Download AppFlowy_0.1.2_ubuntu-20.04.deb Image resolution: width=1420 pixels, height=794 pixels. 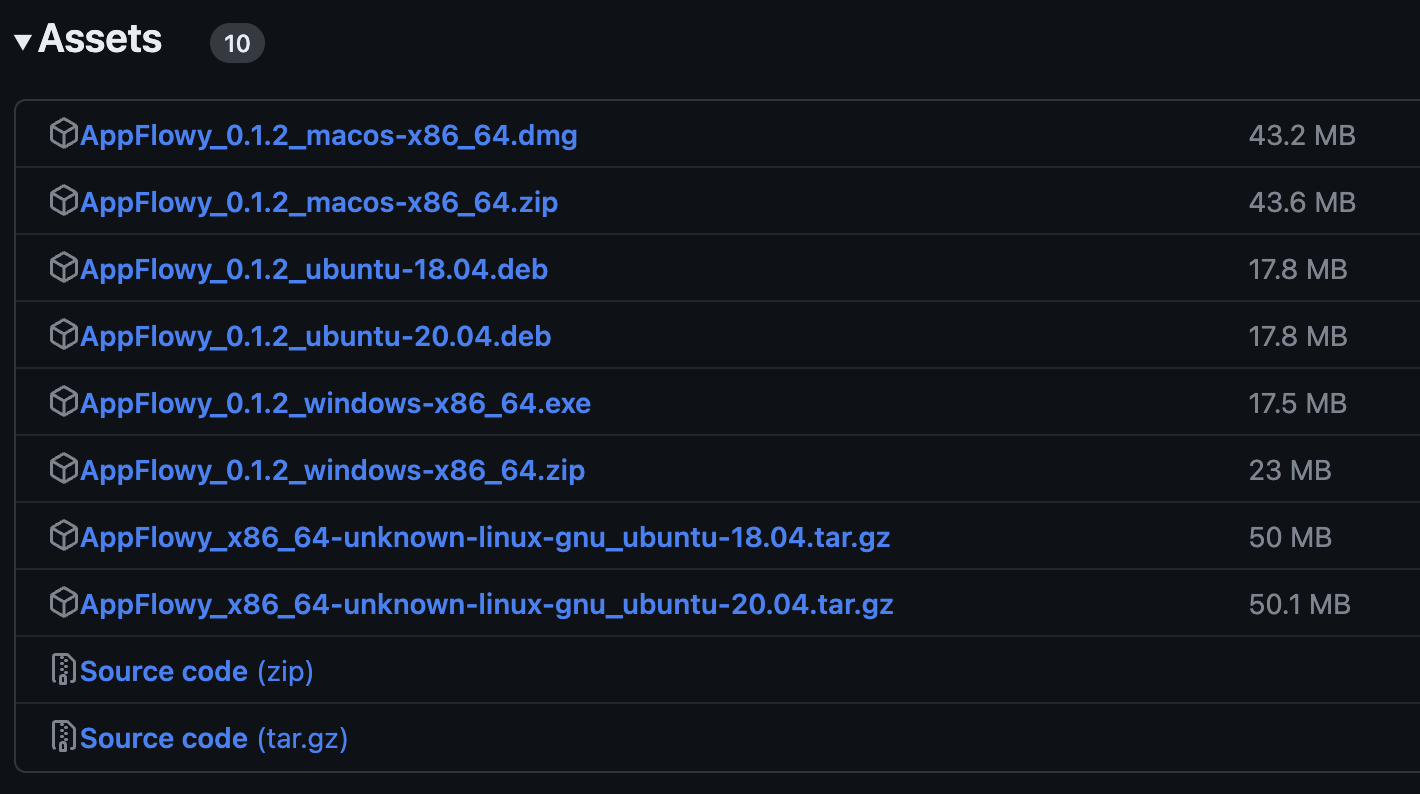[x=315, y=336]
